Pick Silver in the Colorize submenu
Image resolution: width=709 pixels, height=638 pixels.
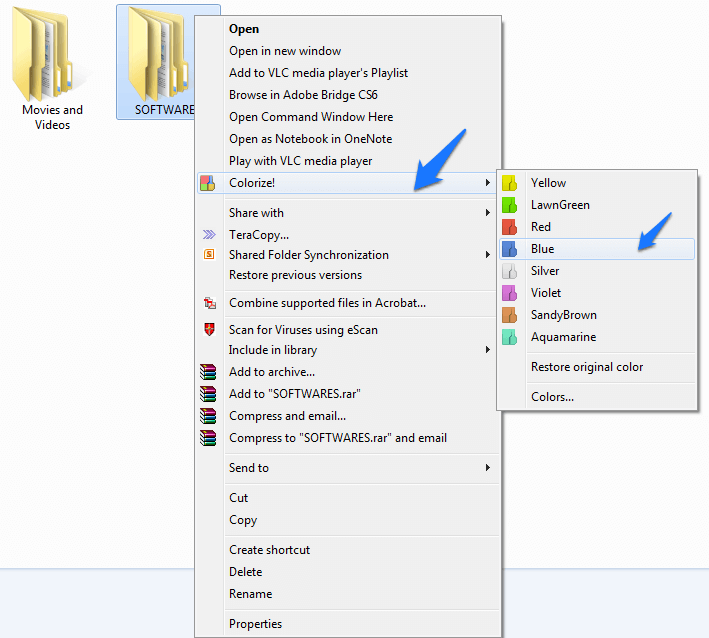[597, 271]
